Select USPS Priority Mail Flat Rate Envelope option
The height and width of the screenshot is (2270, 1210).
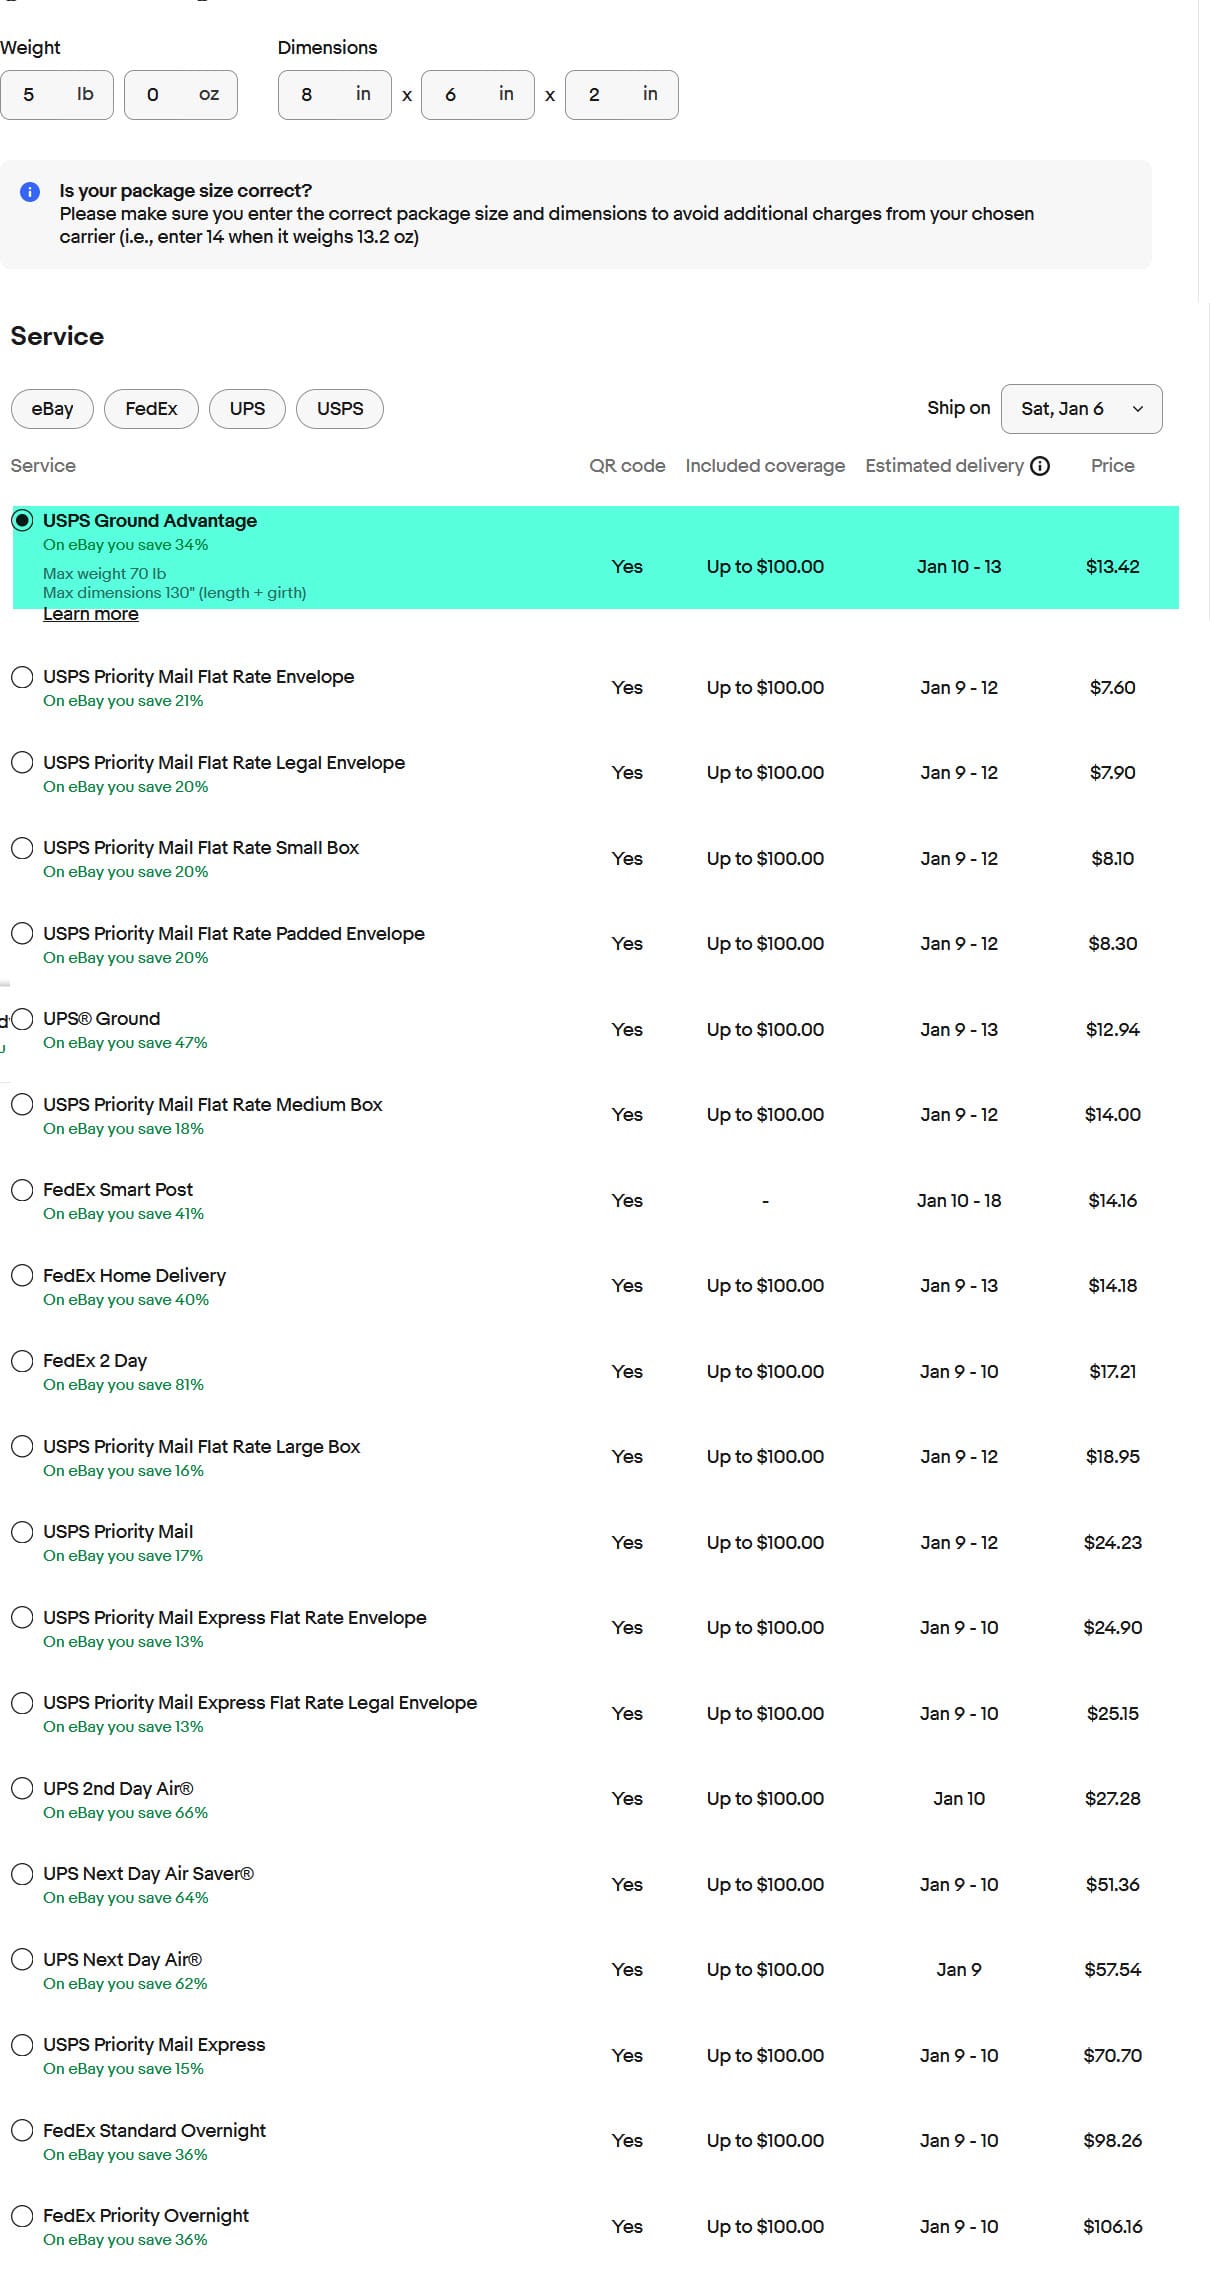click(22, 677)
